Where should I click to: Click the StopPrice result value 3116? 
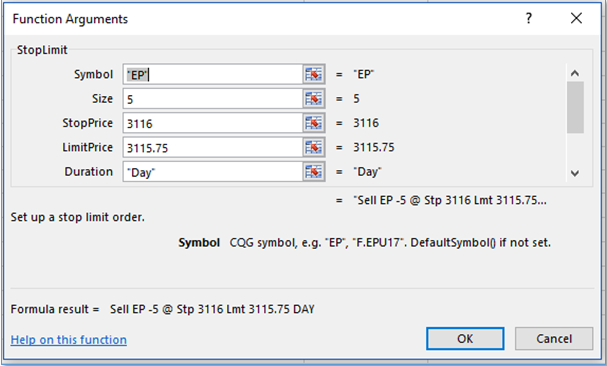click(366, 123)
